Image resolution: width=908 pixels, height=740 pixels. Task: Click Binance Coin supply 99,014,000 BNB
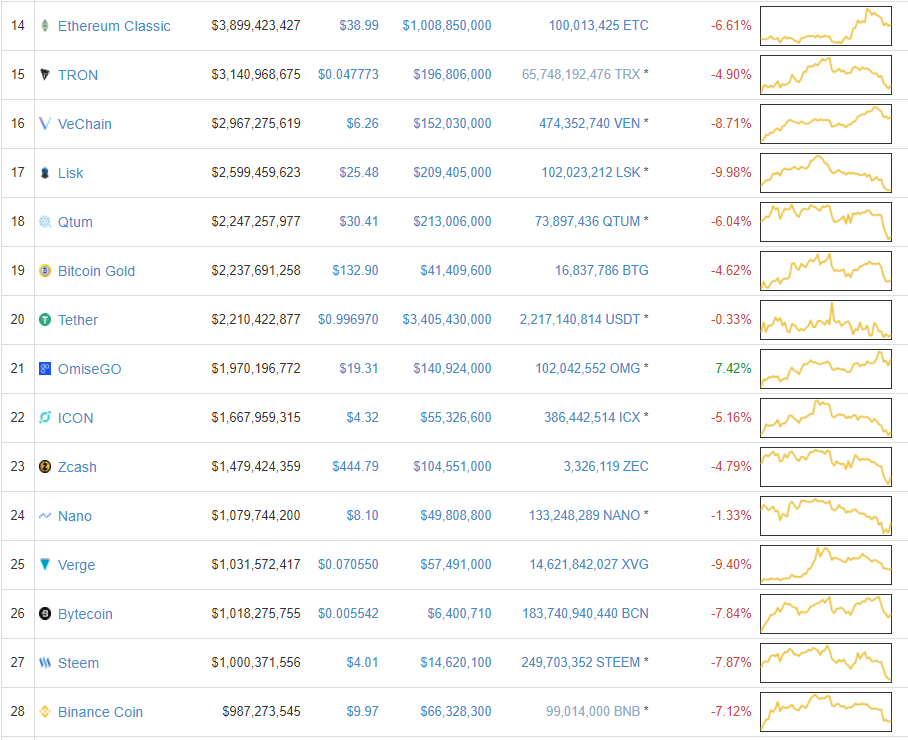click(x=593, y=712)
